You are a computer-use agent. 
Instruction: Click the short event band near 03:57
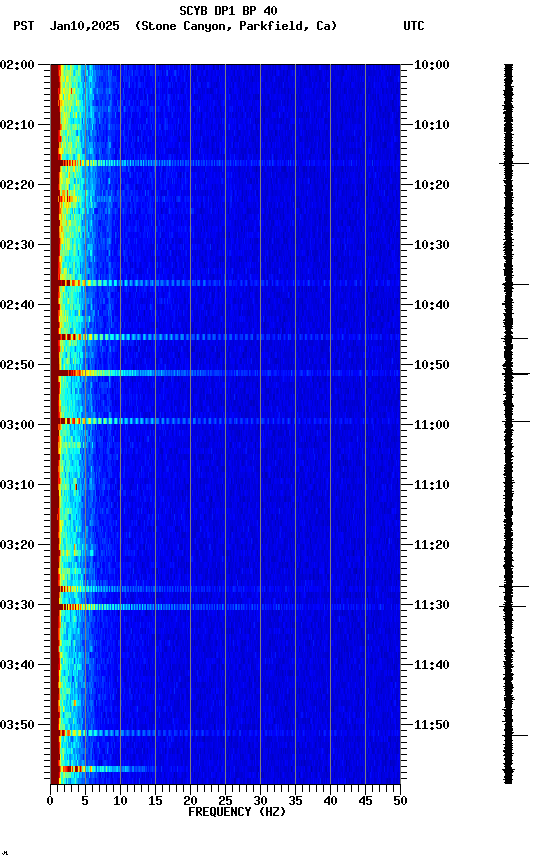tap(107, 769)
